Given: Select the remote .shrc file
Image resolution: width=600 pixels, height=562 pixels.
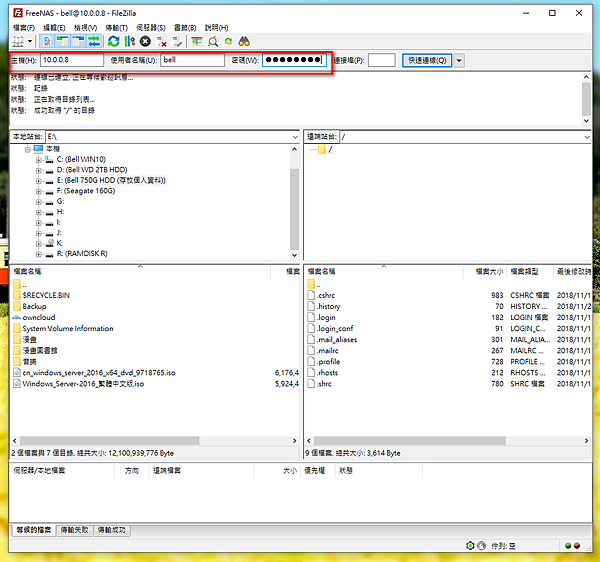Looking at the screenshot, I should [x=324, y=384].
